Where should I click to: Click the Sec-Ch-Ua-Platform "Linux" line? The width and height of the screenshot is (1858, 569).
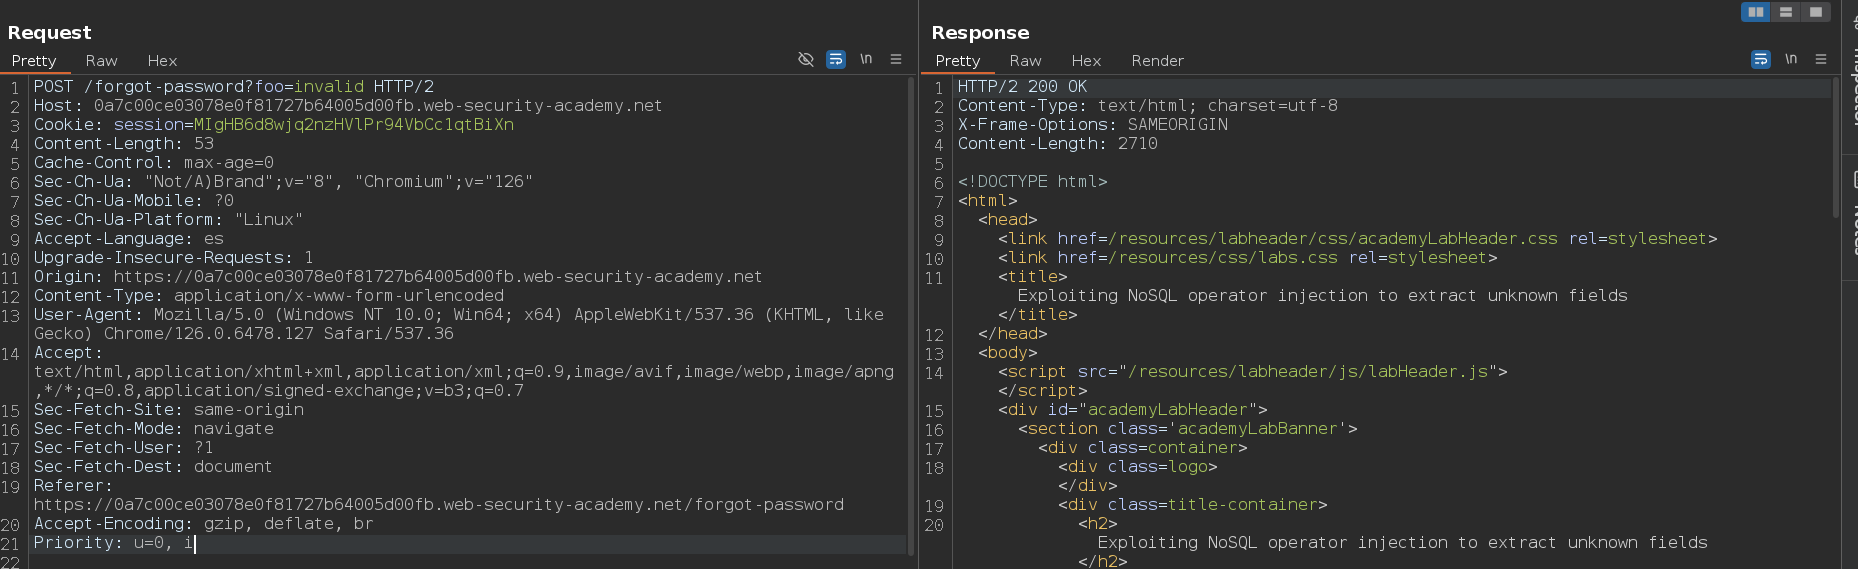coord(168,220)
